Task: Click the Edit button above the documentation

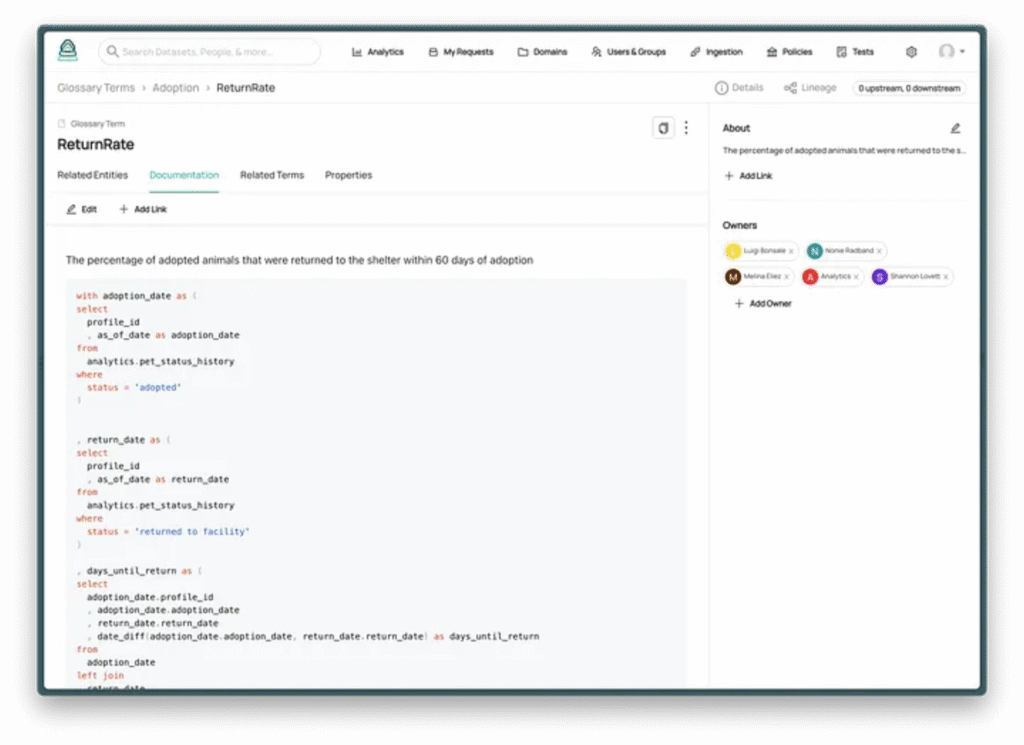Action: coord(82,209)
